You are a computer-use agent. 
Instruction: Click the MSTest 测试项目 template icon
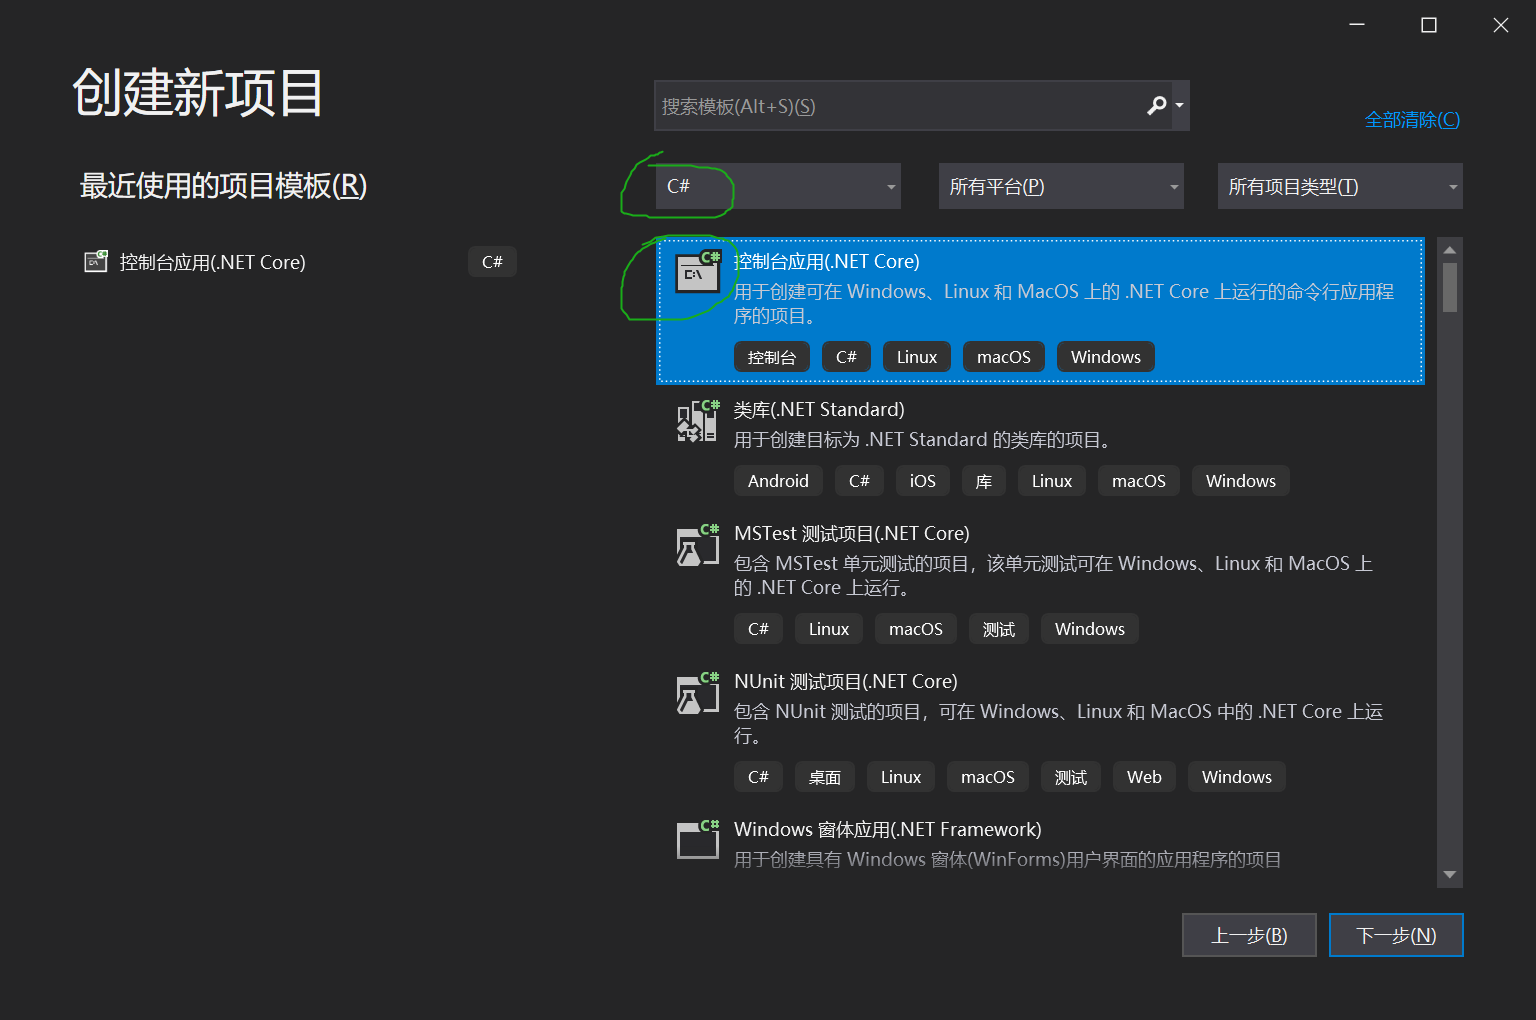[x=698, y=545]
